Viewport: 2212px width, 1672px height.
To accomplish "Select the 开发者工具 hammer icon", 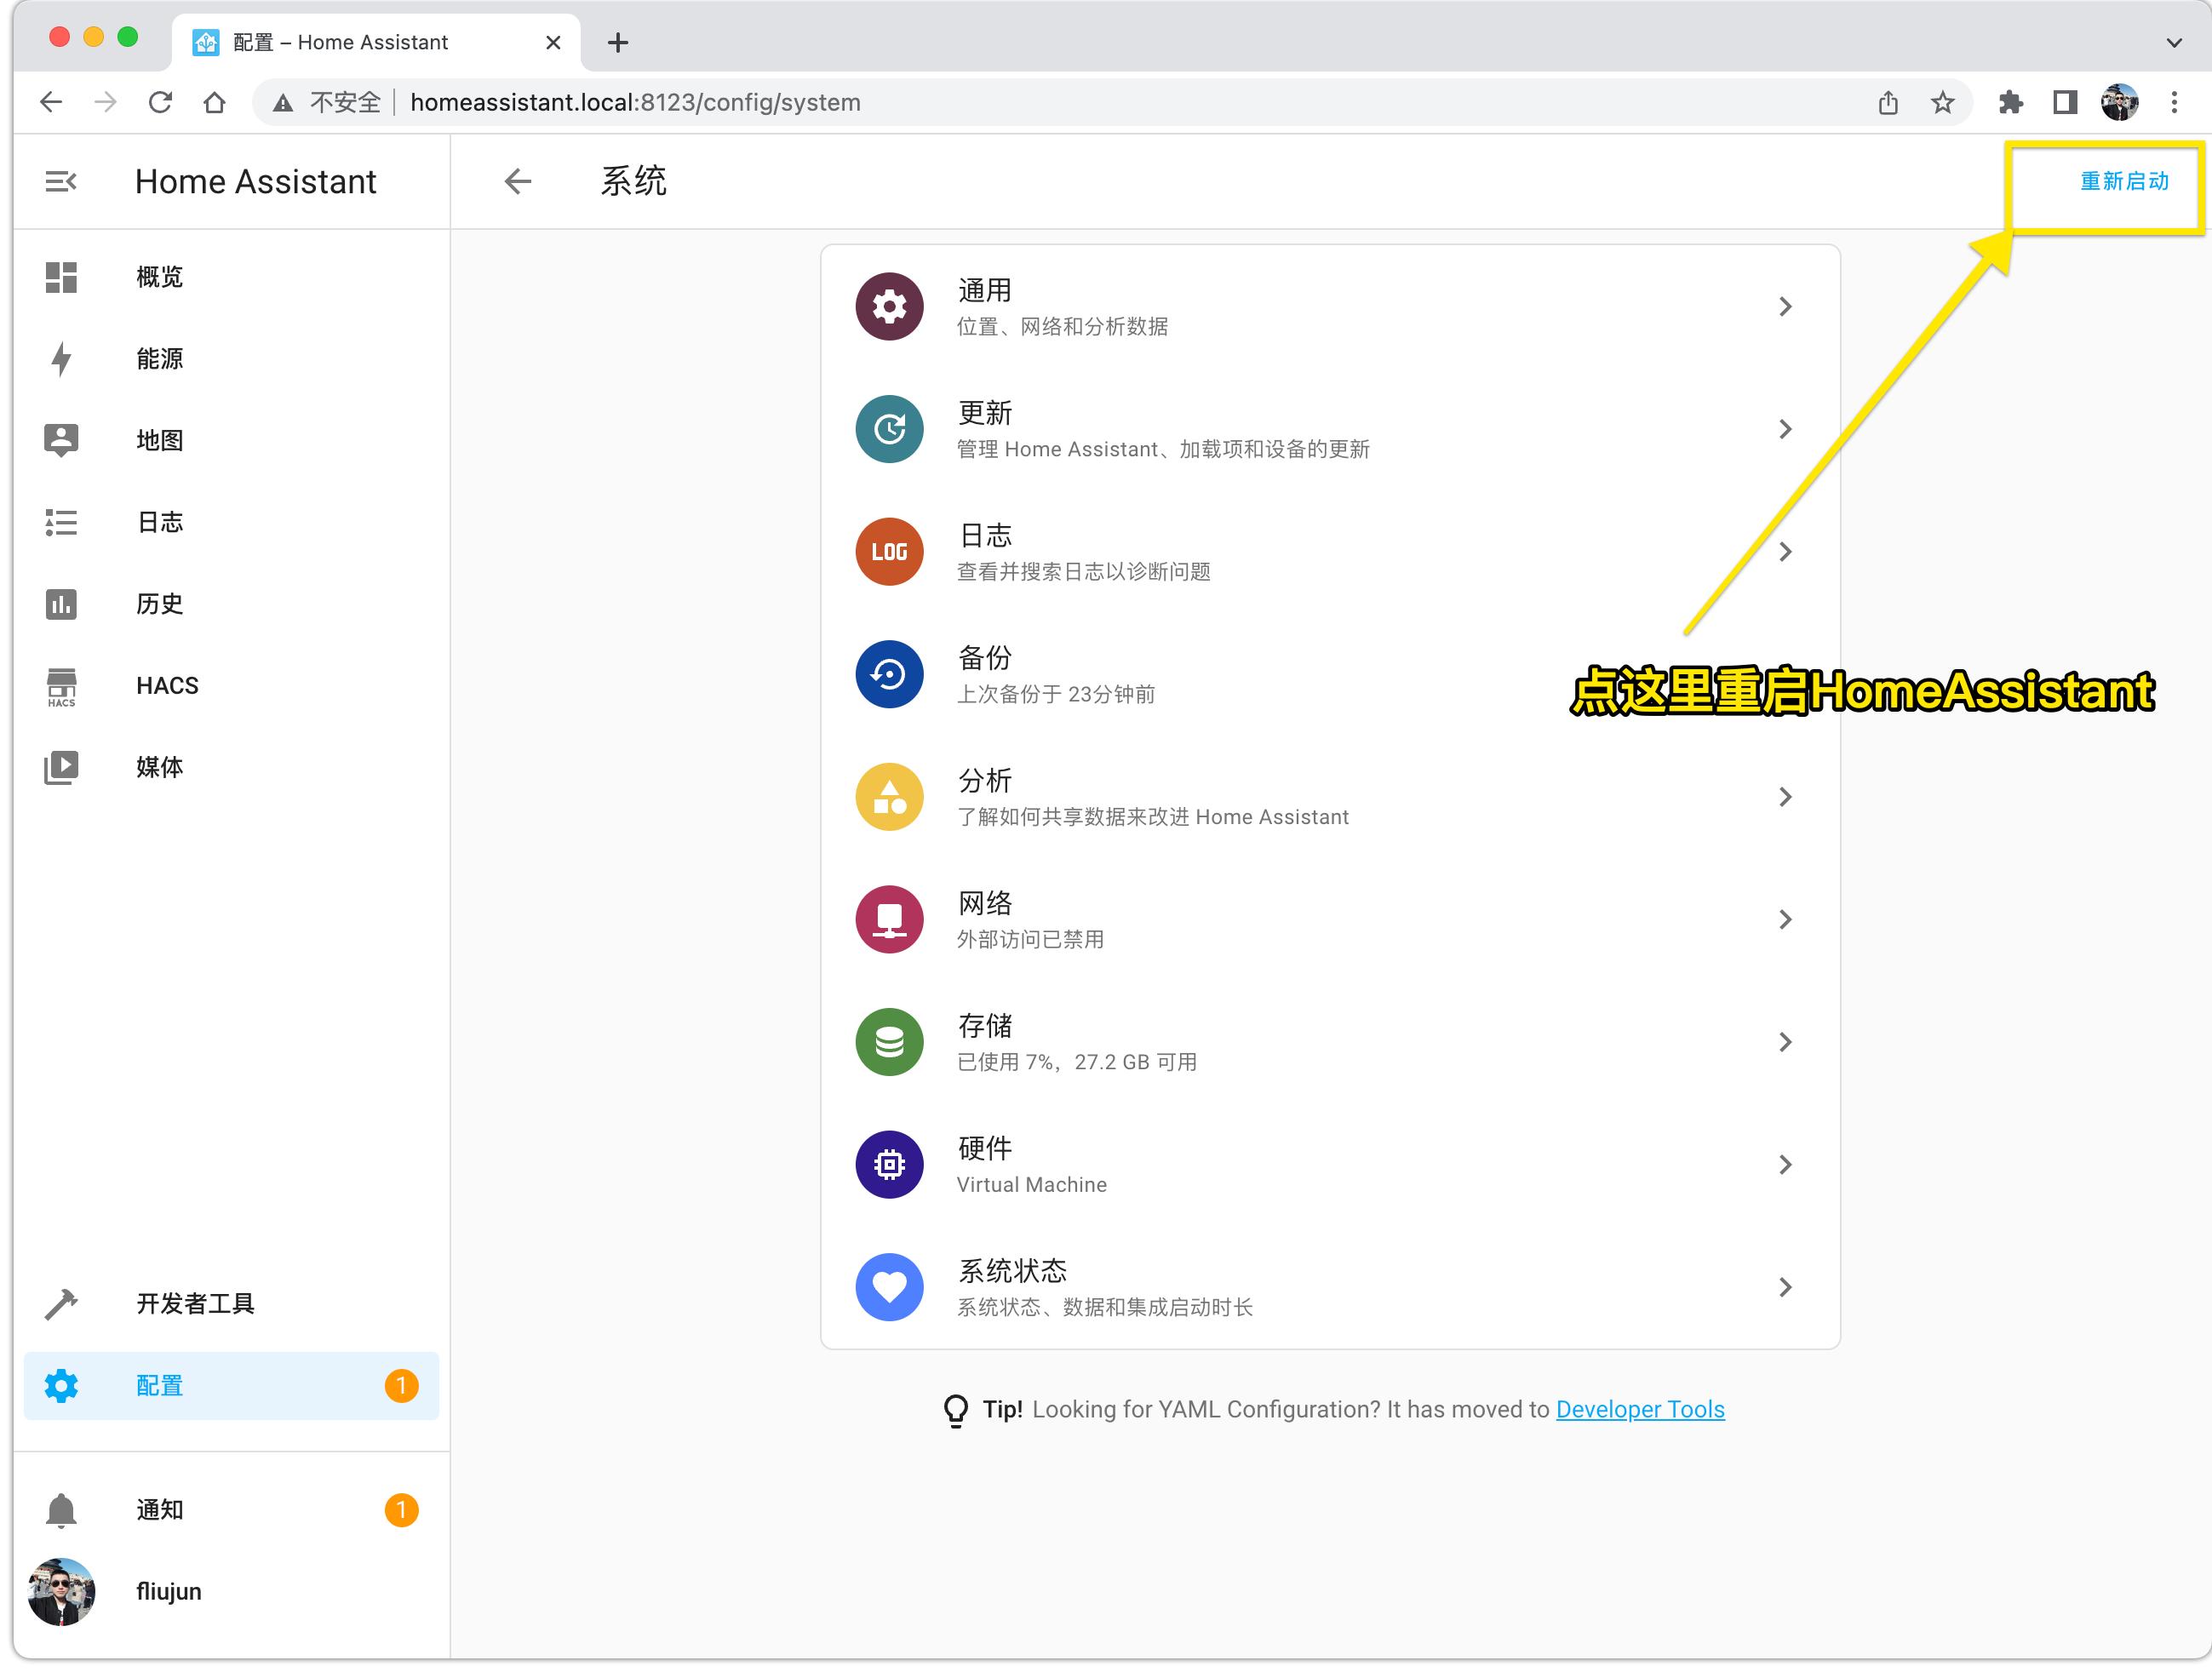I will tap(60, 1303).
